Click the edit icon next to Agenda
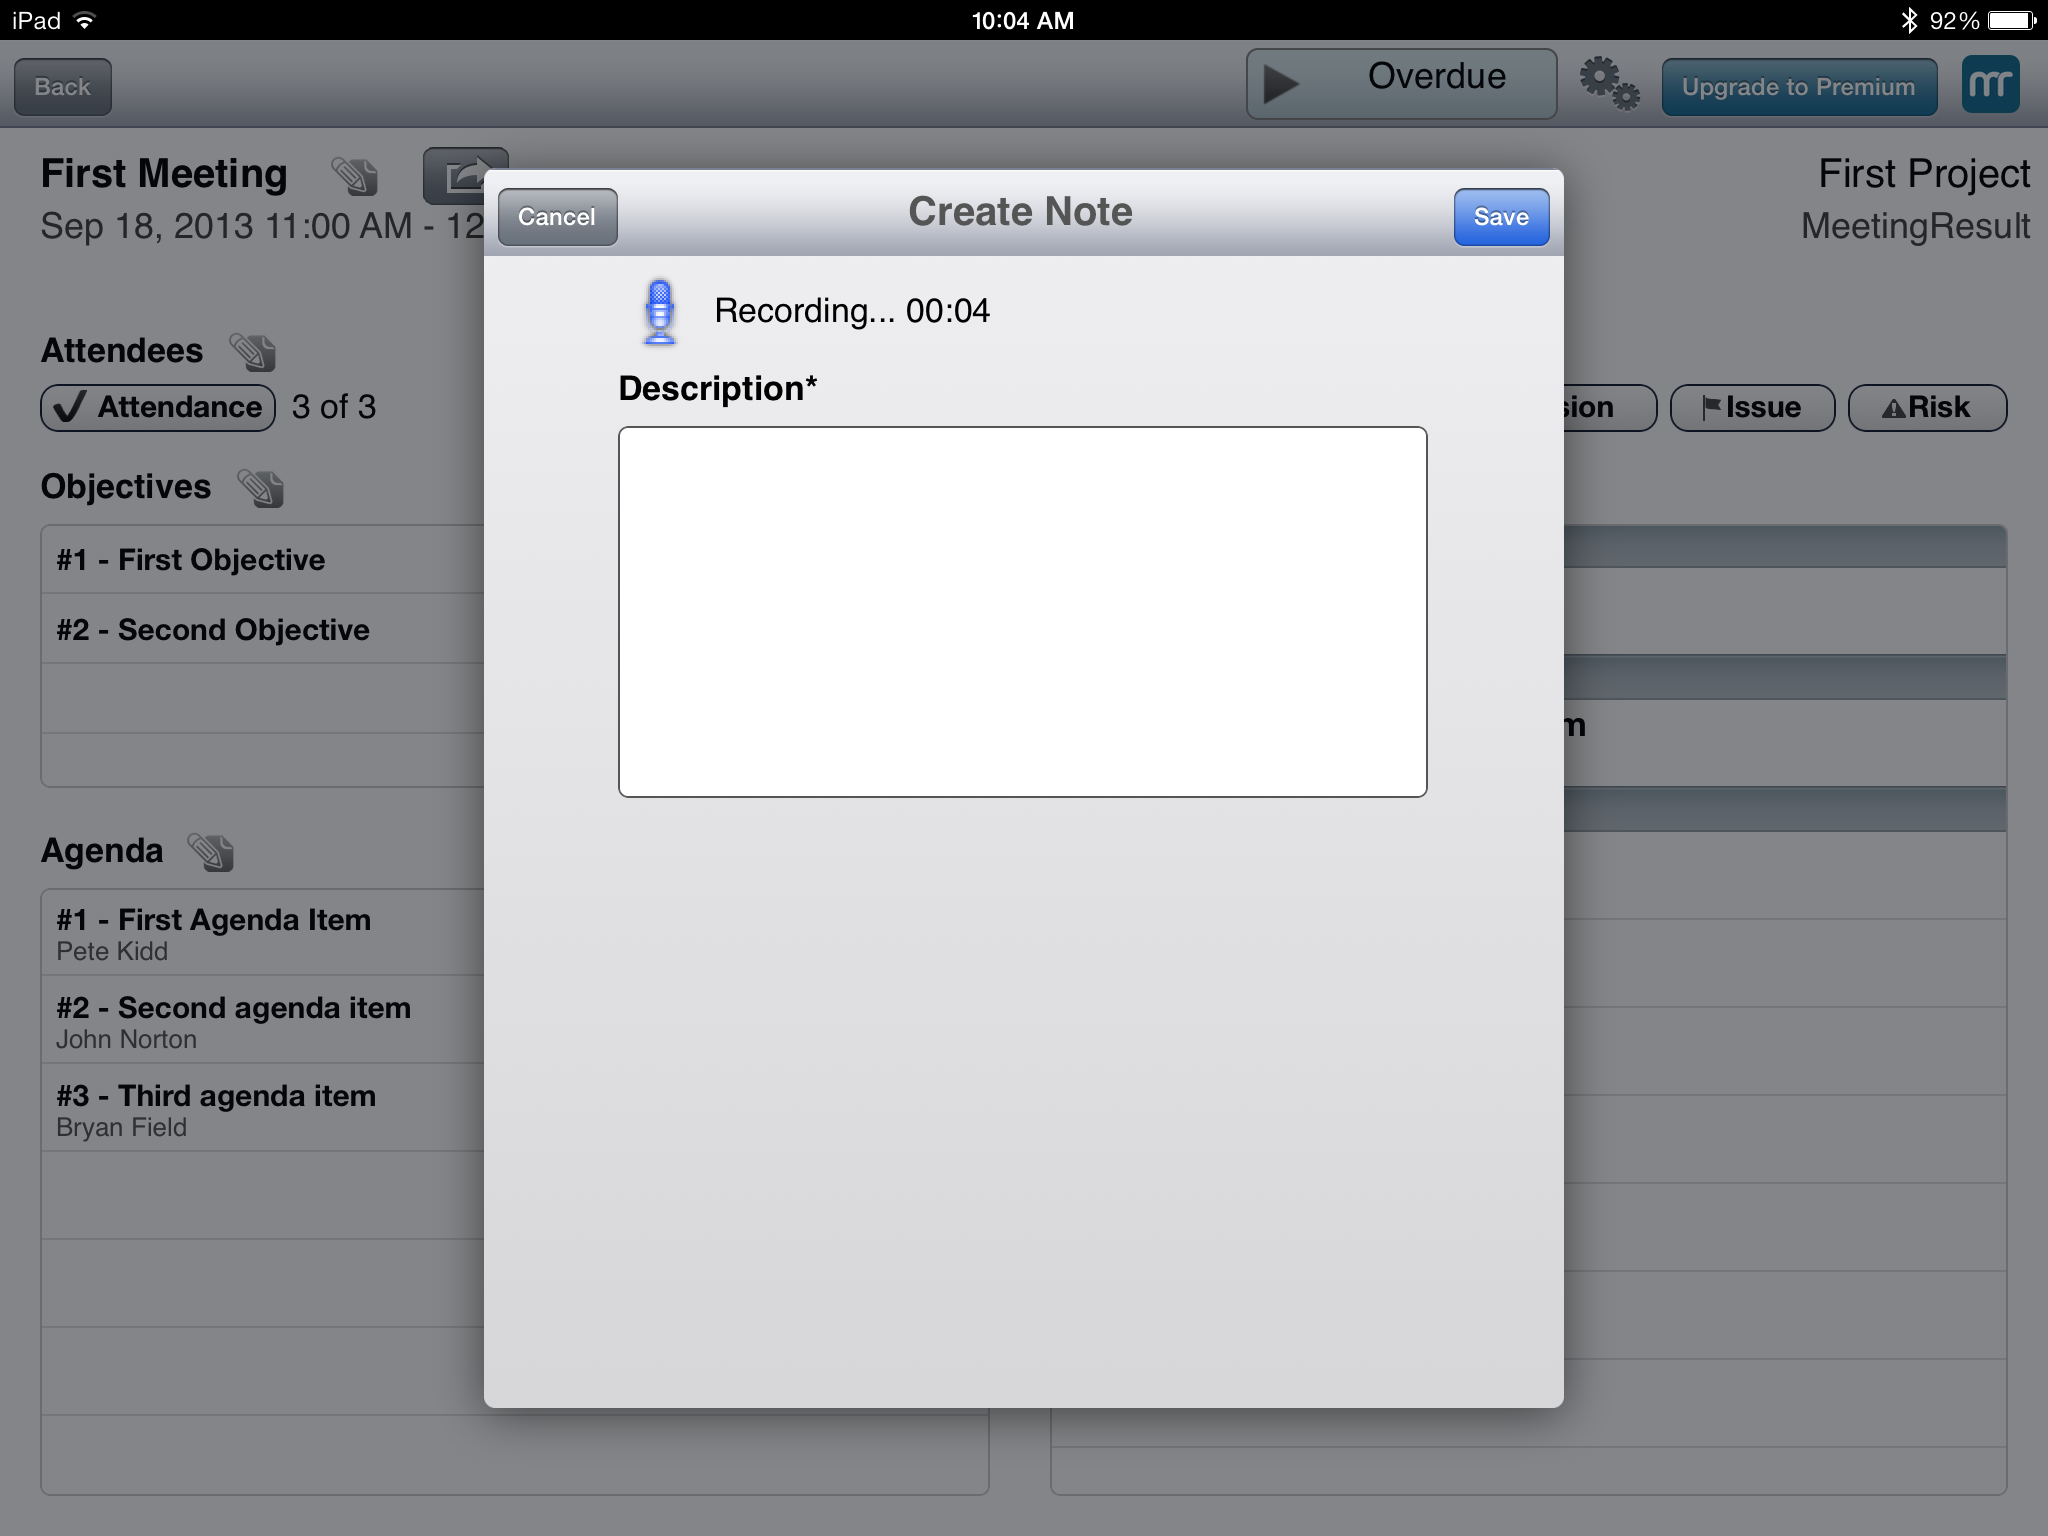The height and width of the screenshot is (1536, 2048). (211, 852)
